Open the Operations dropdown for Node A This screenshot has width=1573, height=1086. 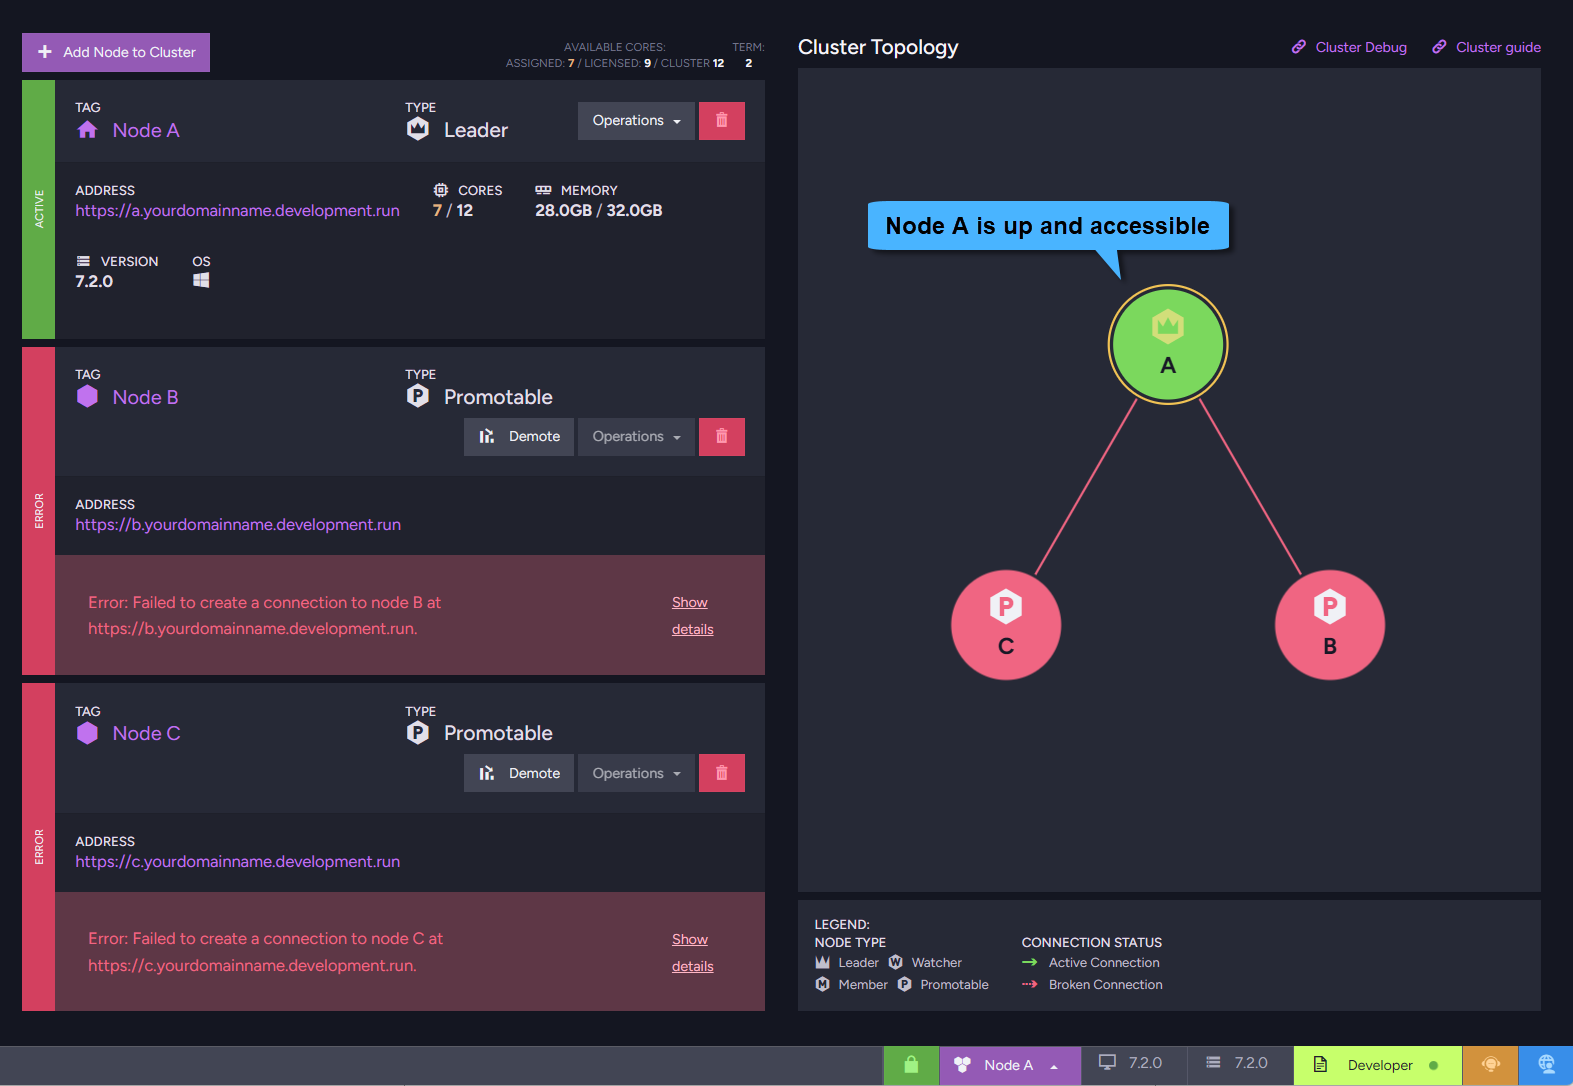(x=636, y=121)
